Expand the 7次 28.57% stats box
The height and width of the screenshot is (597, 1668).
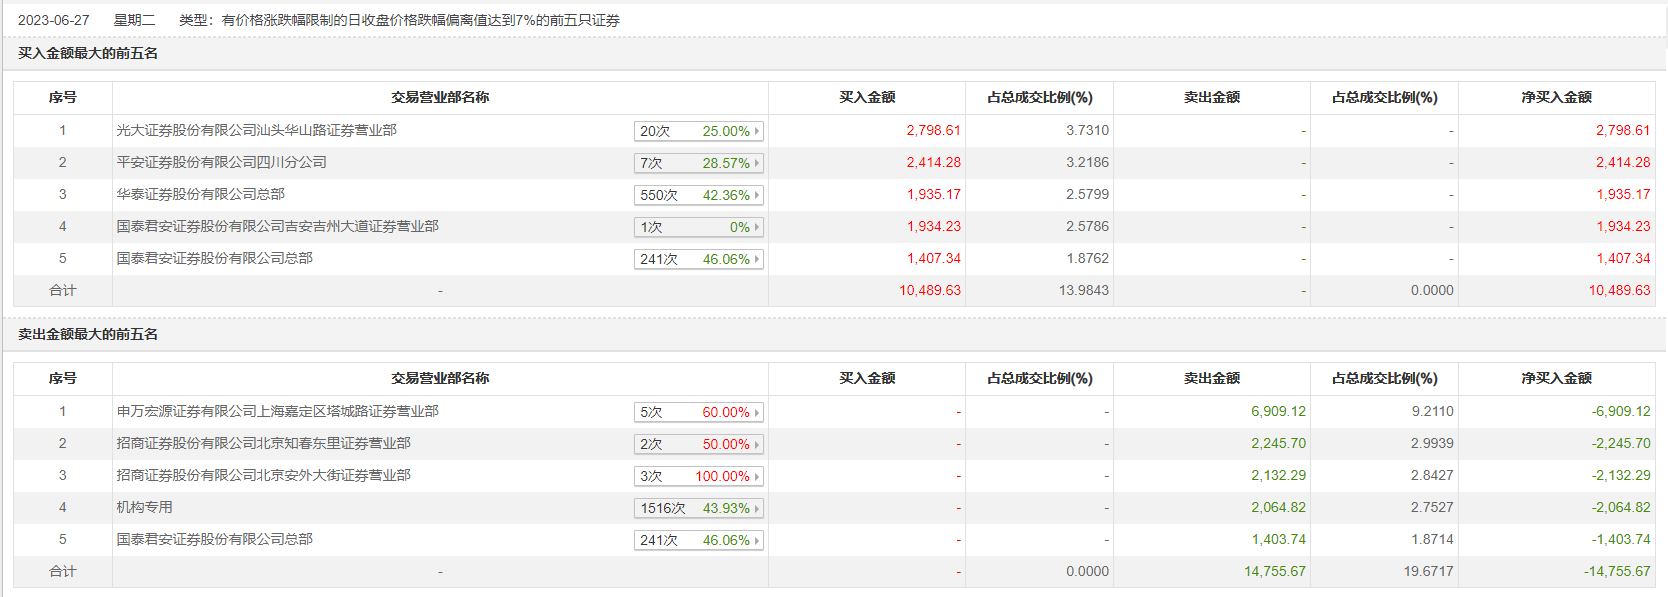point(699,163)
